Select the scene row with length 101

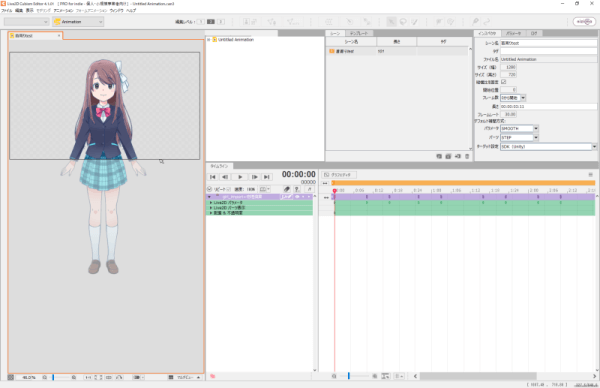[397, 51]
